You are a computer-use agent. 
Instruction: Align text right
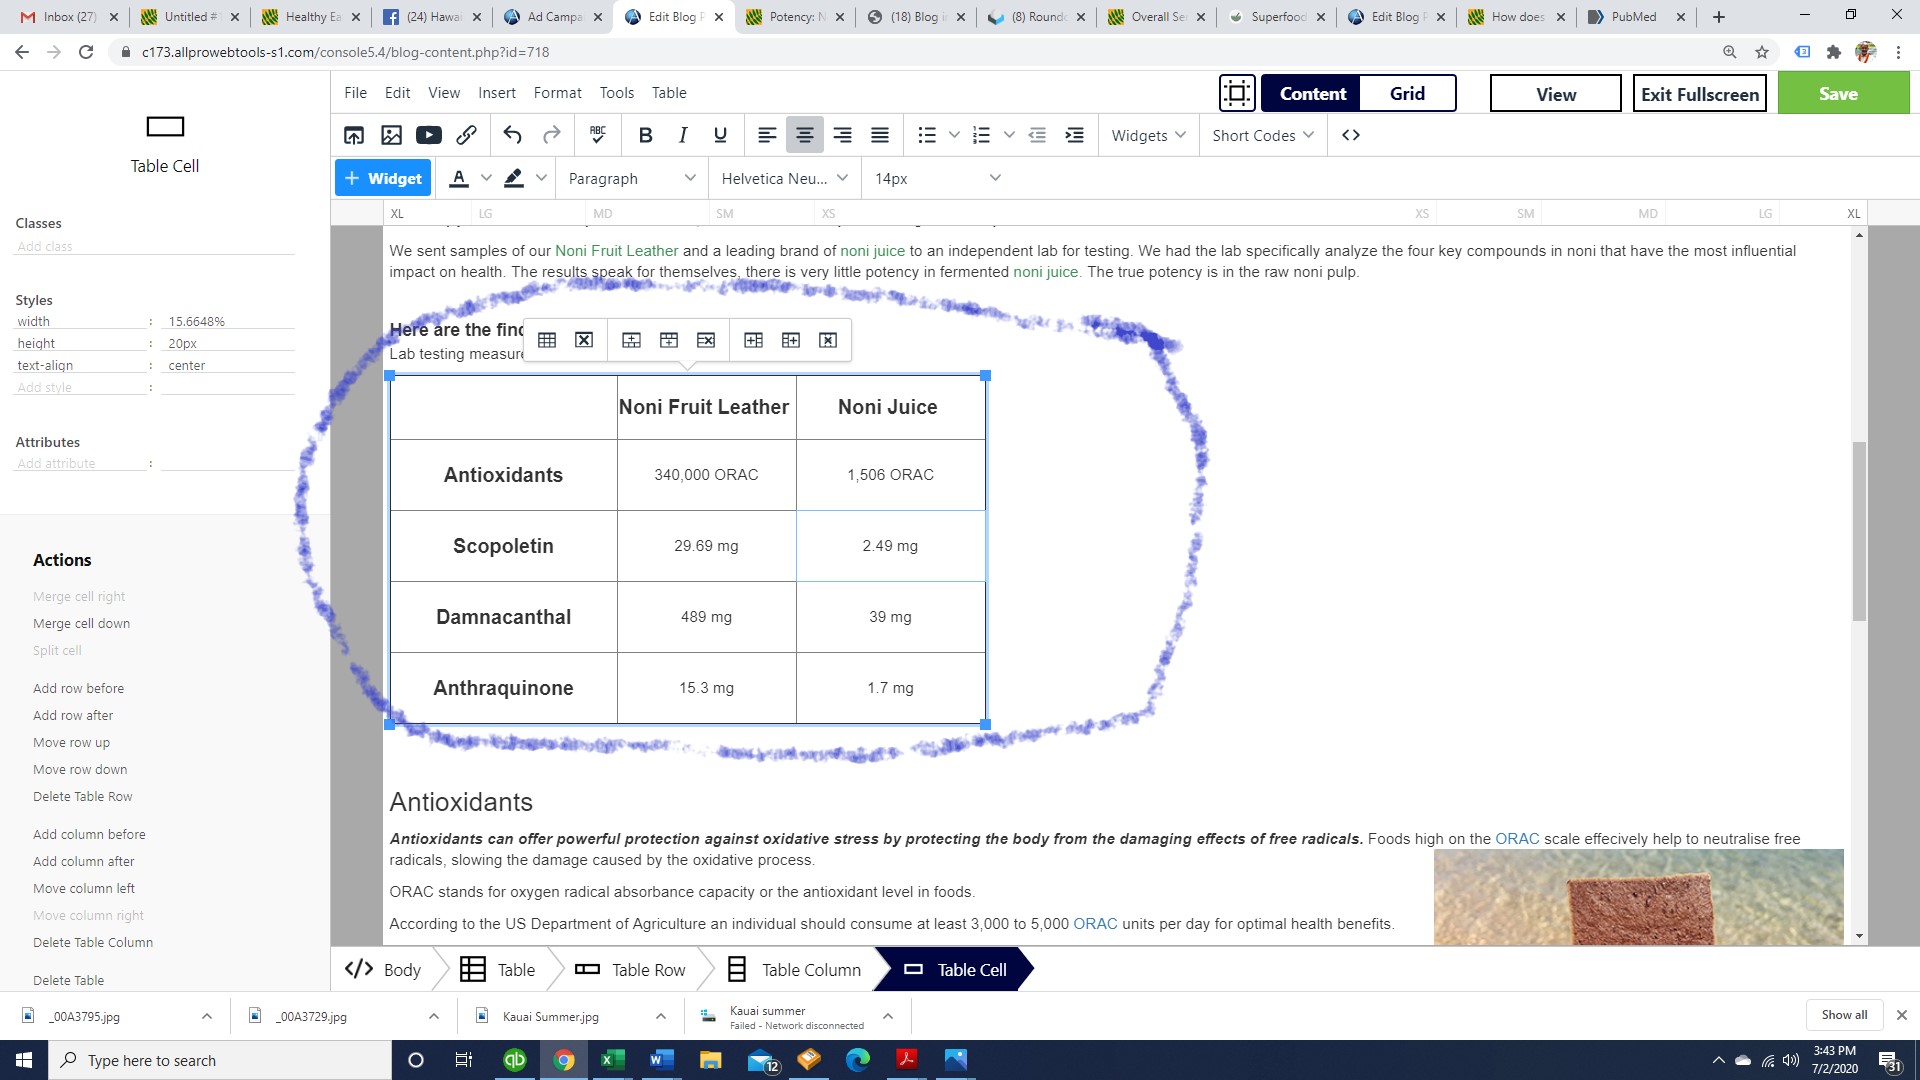(x=842, y=135)
